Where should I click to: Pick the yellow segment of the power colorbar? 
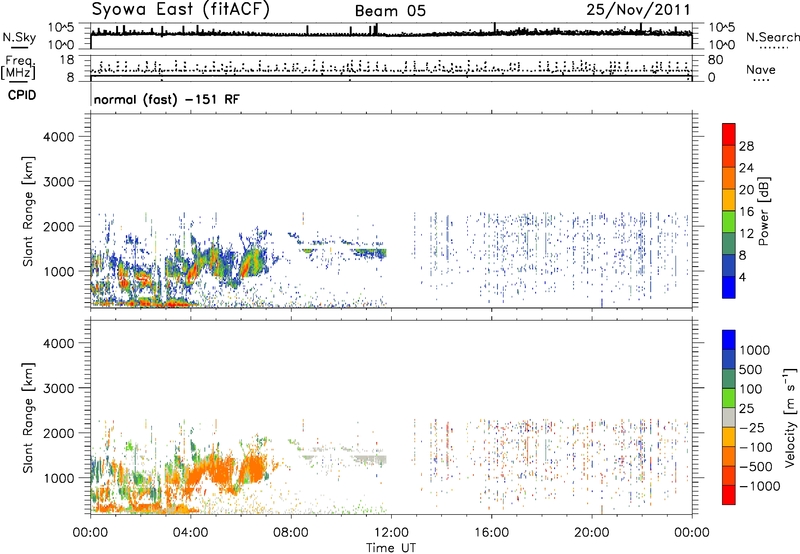click(729, 200)
